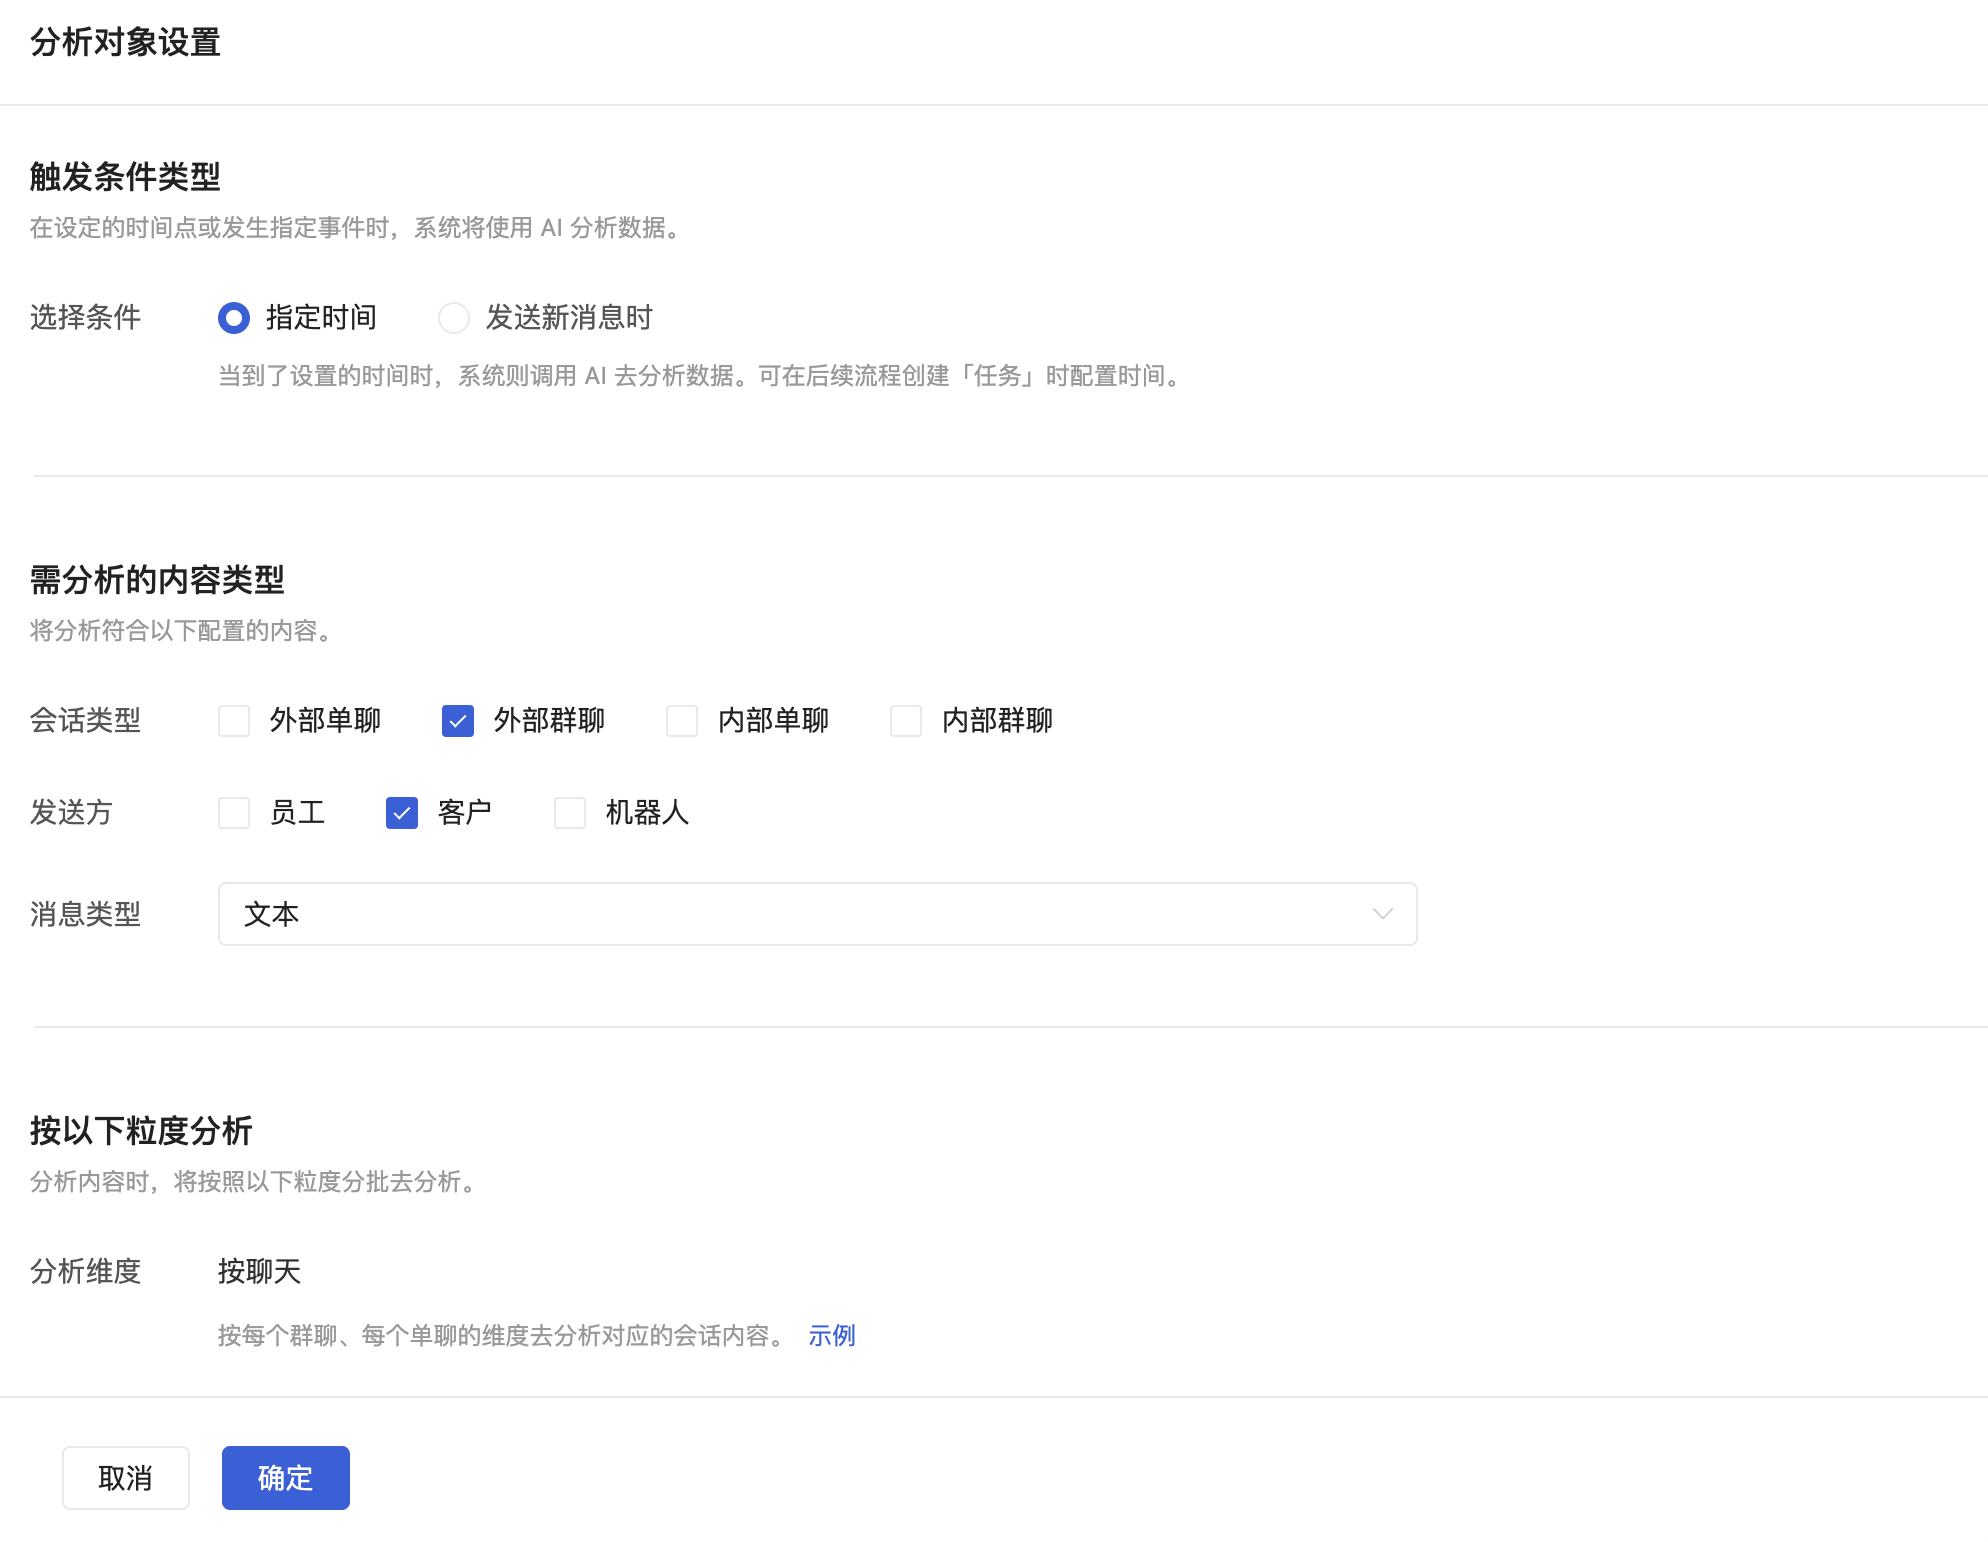Click the 确定 button

click(x=286, y=1478)
